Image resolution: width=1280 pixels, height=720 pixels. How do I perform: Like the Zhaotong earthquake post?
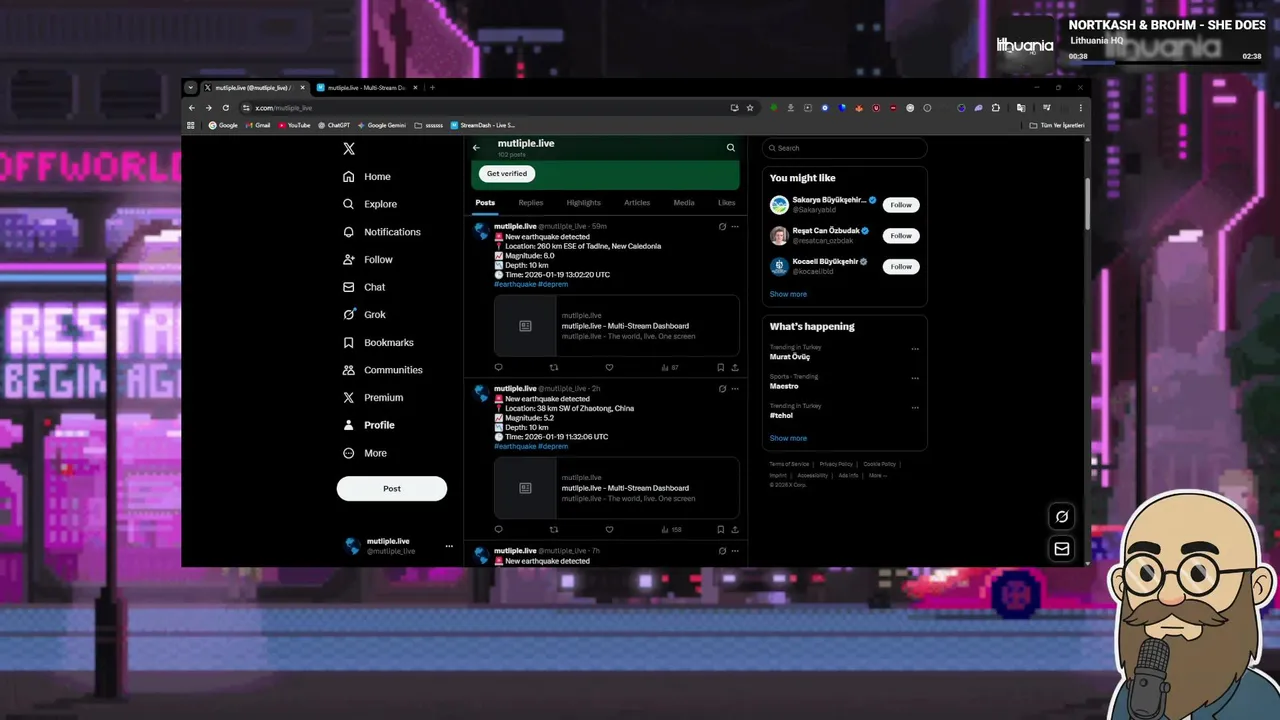[x=609, y=530]
